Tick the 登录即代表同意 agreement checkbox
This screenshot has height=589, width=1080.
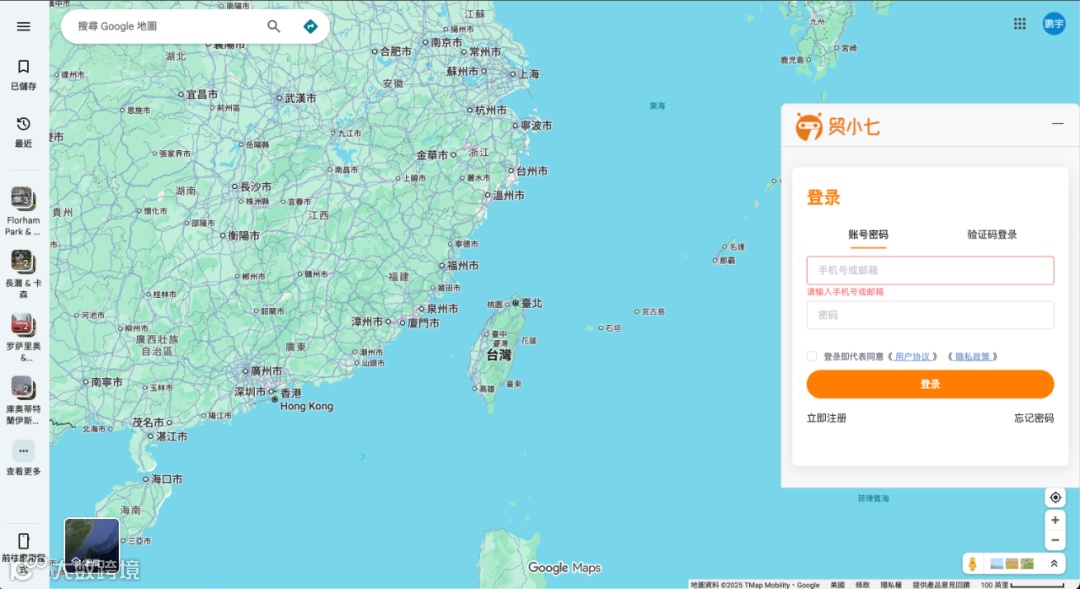point(811,356)
